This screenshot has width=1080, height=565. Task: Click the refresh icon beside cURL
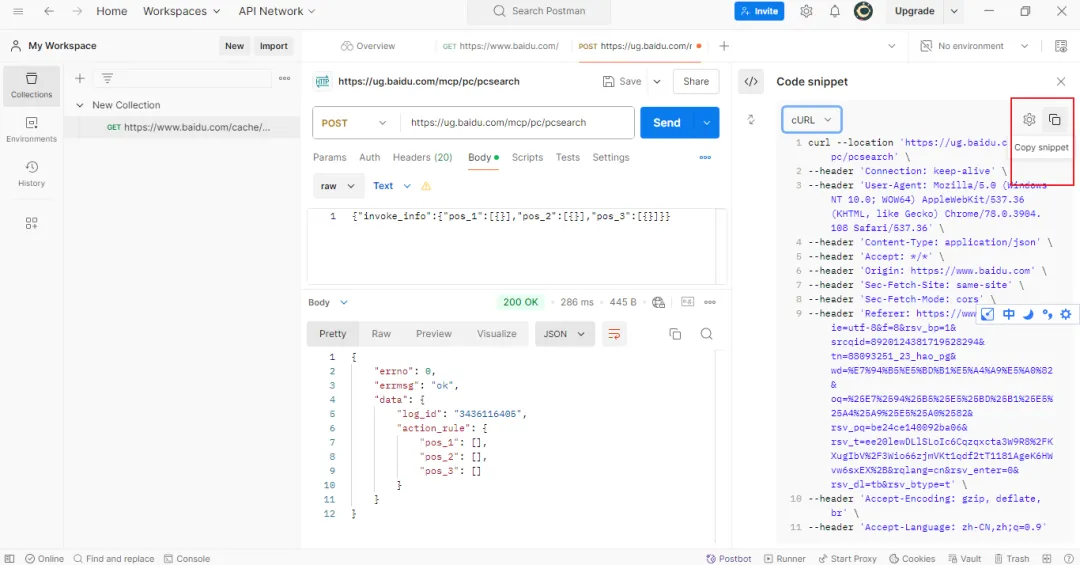click(x=751, y=120)
